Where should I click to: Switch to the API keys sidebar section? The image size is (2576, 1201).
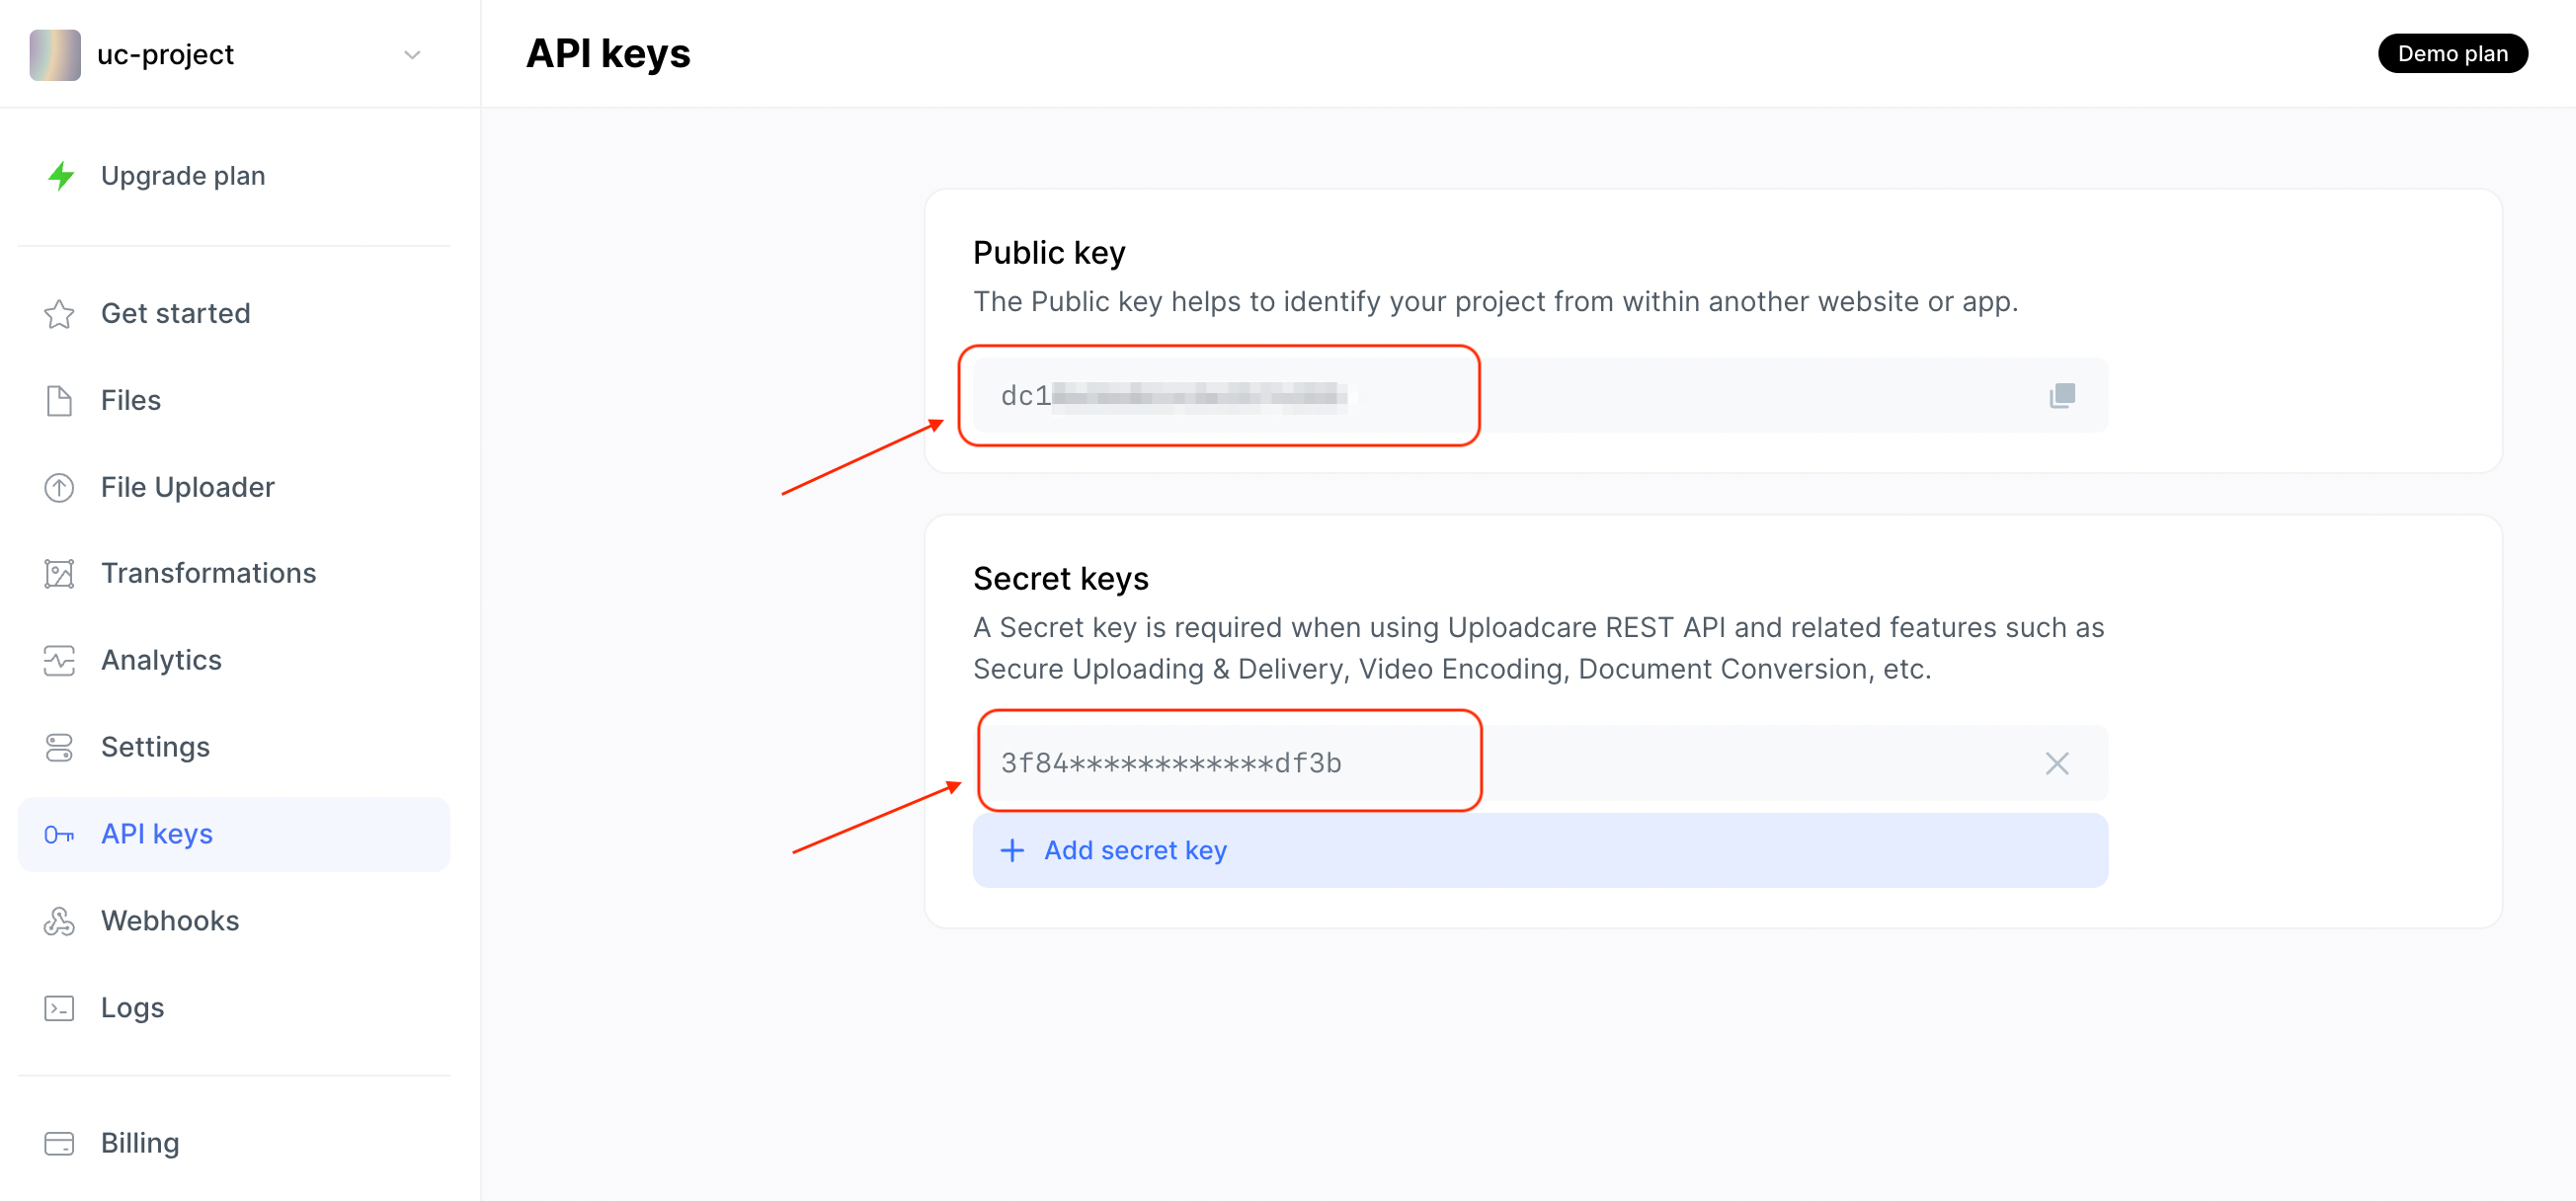tap(156, 834)
